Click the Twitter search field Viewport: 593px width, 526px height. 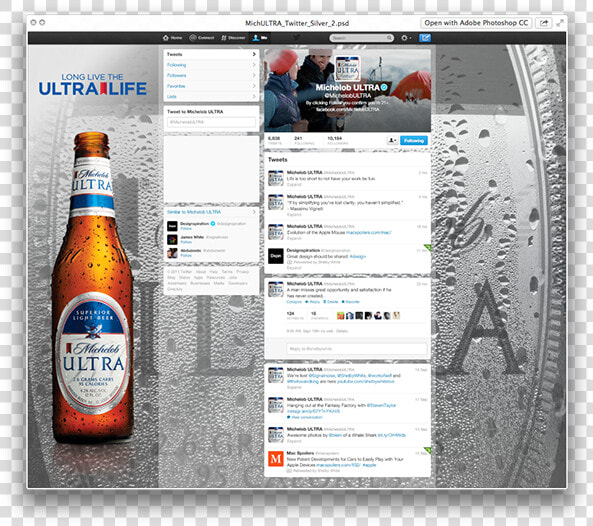(x=361, y=38)
